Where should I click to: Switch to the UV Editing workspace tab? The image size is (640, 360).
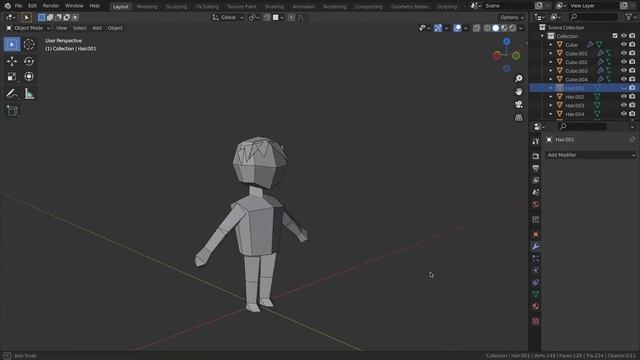[x=207, y=7]
